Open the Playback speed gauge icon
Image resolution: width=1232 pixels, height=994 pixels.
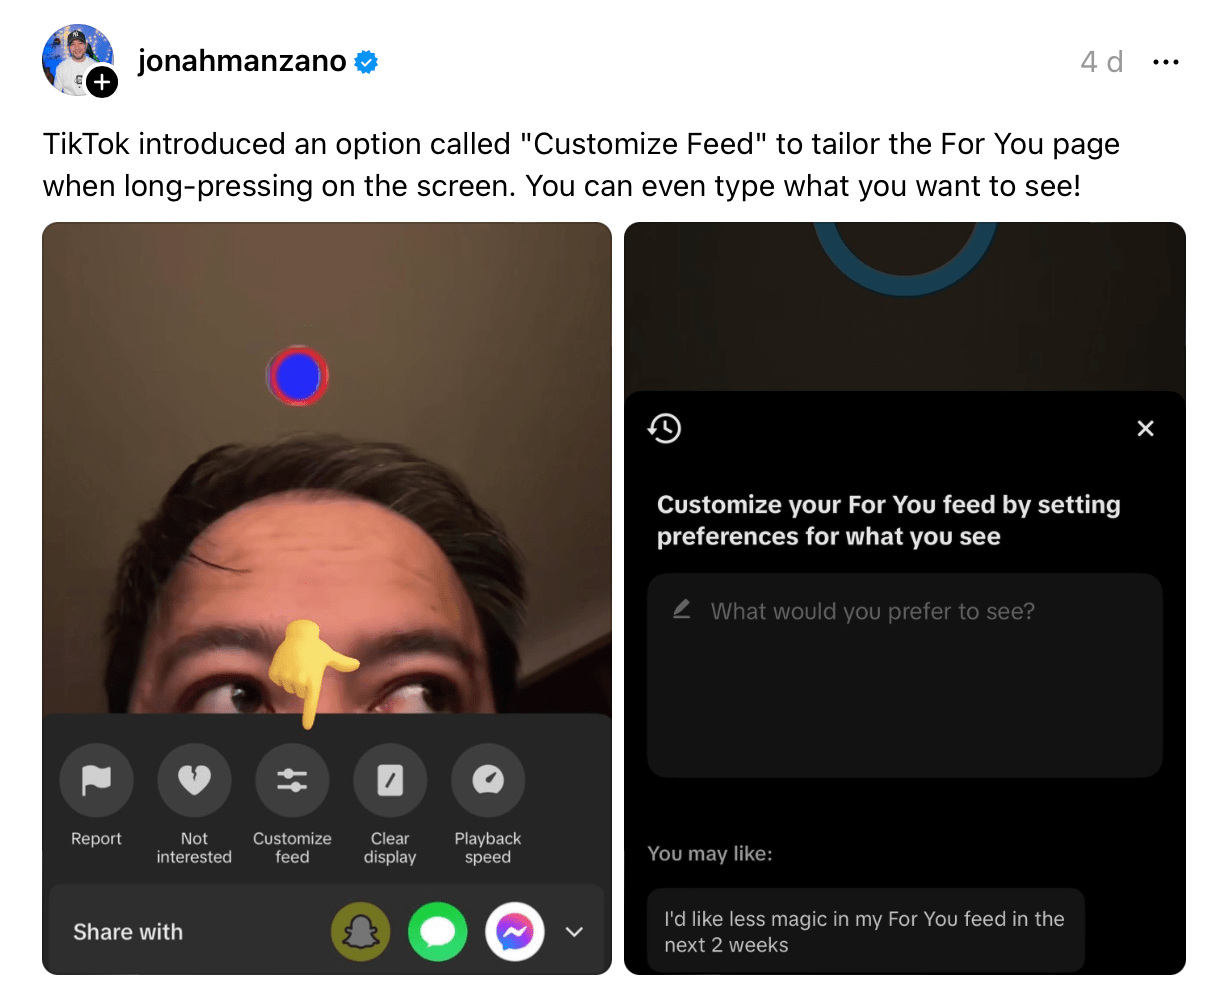(x=488, y=780)
